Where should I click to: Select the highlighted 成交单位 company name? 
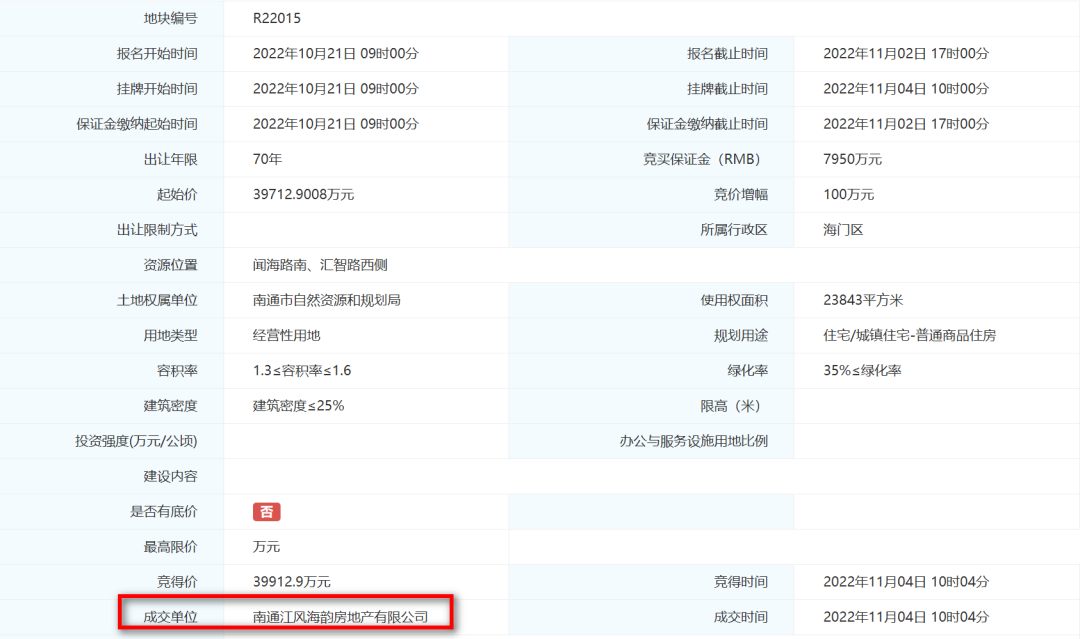click(340, 616)
